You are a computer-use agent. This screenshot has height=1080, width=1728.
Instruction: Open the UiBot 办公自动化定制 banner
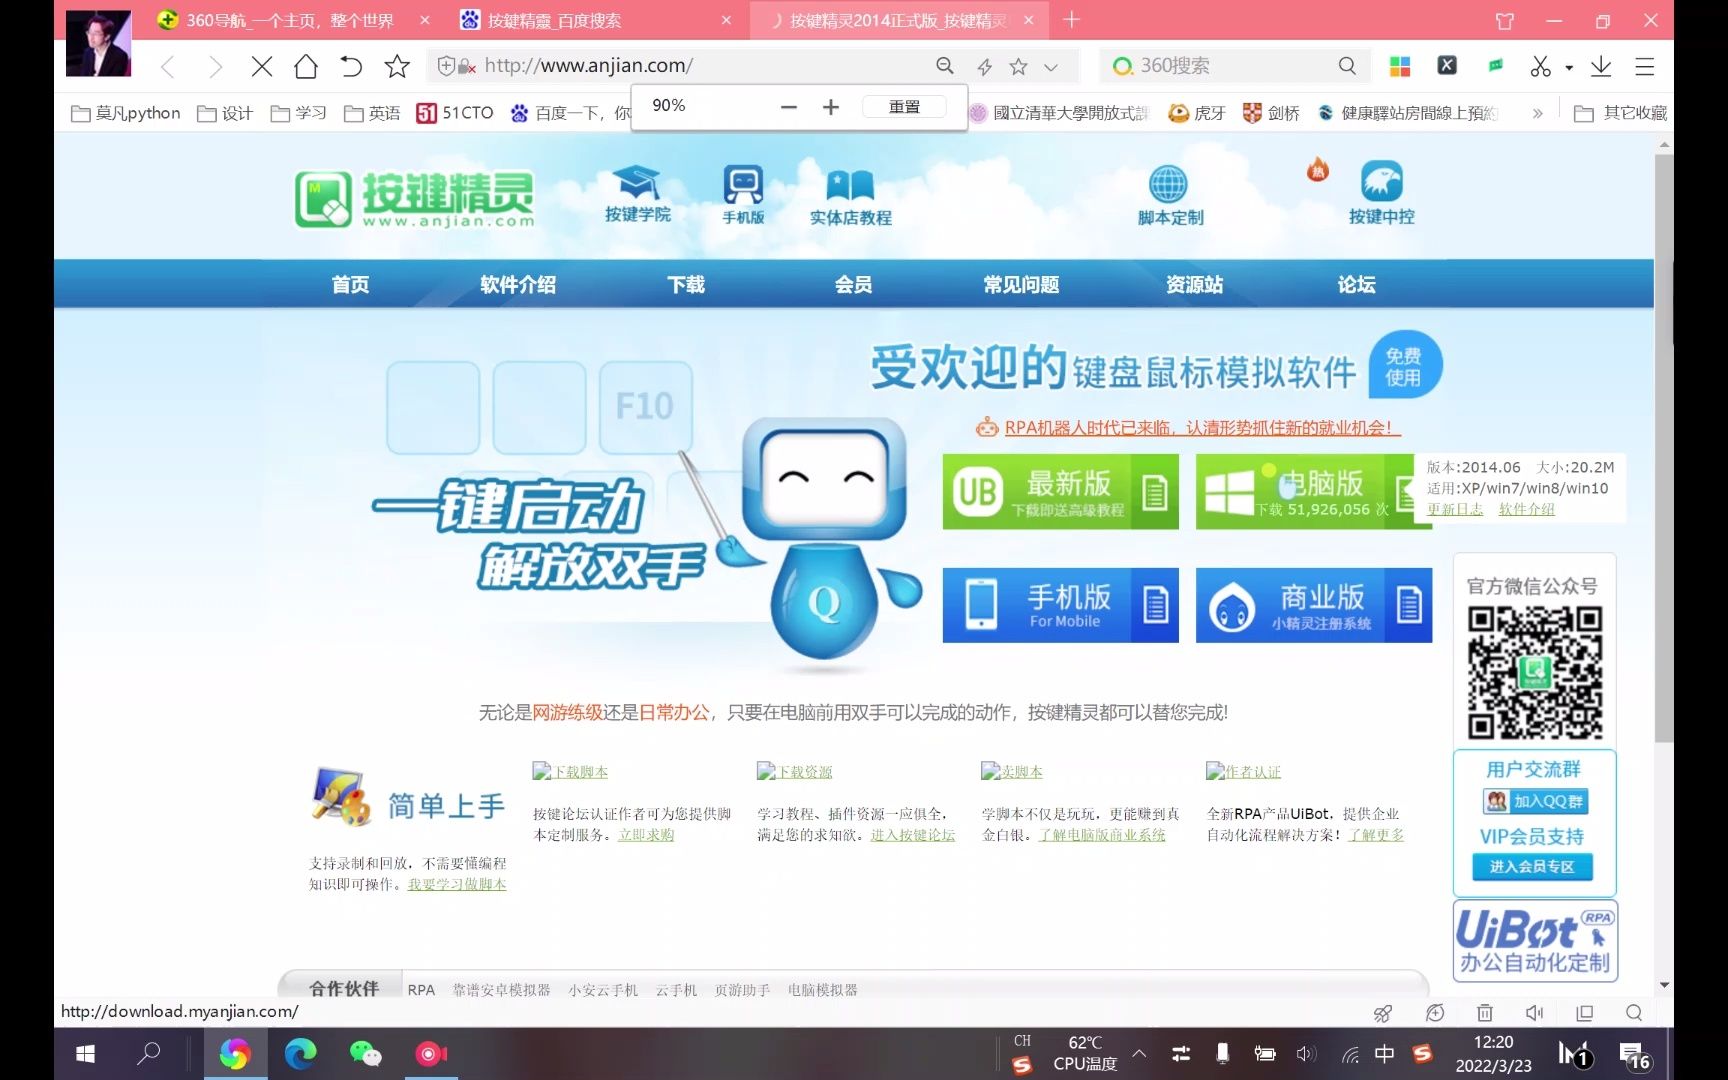[1535, 940]
